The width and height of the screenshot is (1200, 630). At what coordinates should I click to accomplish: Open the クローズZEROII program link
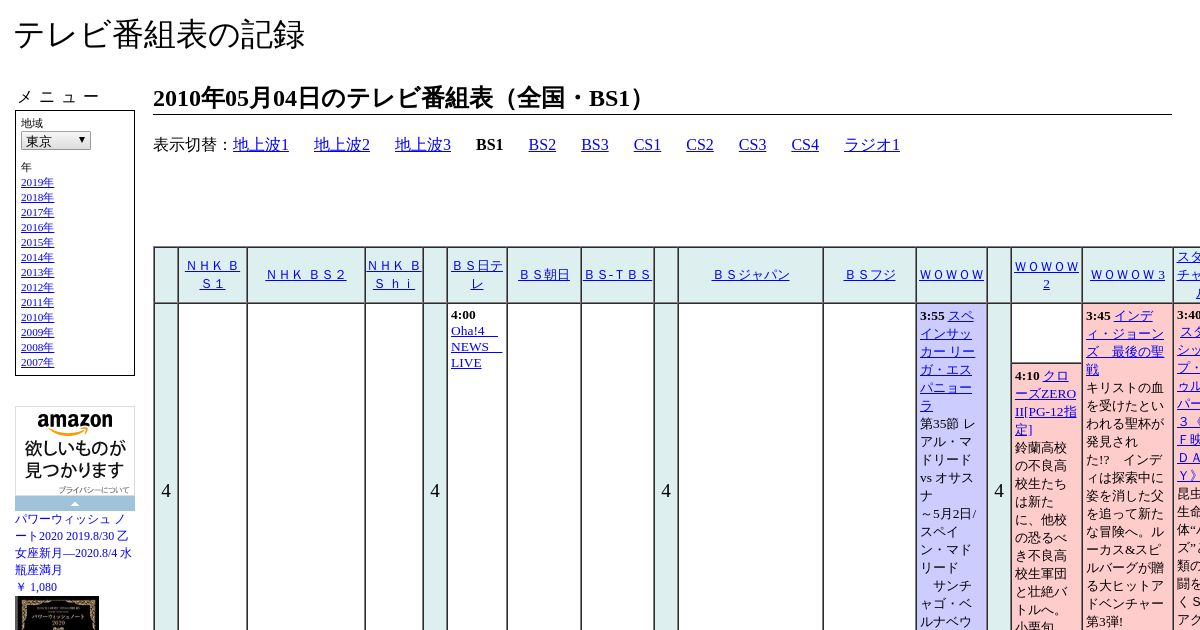(1046, 402)
